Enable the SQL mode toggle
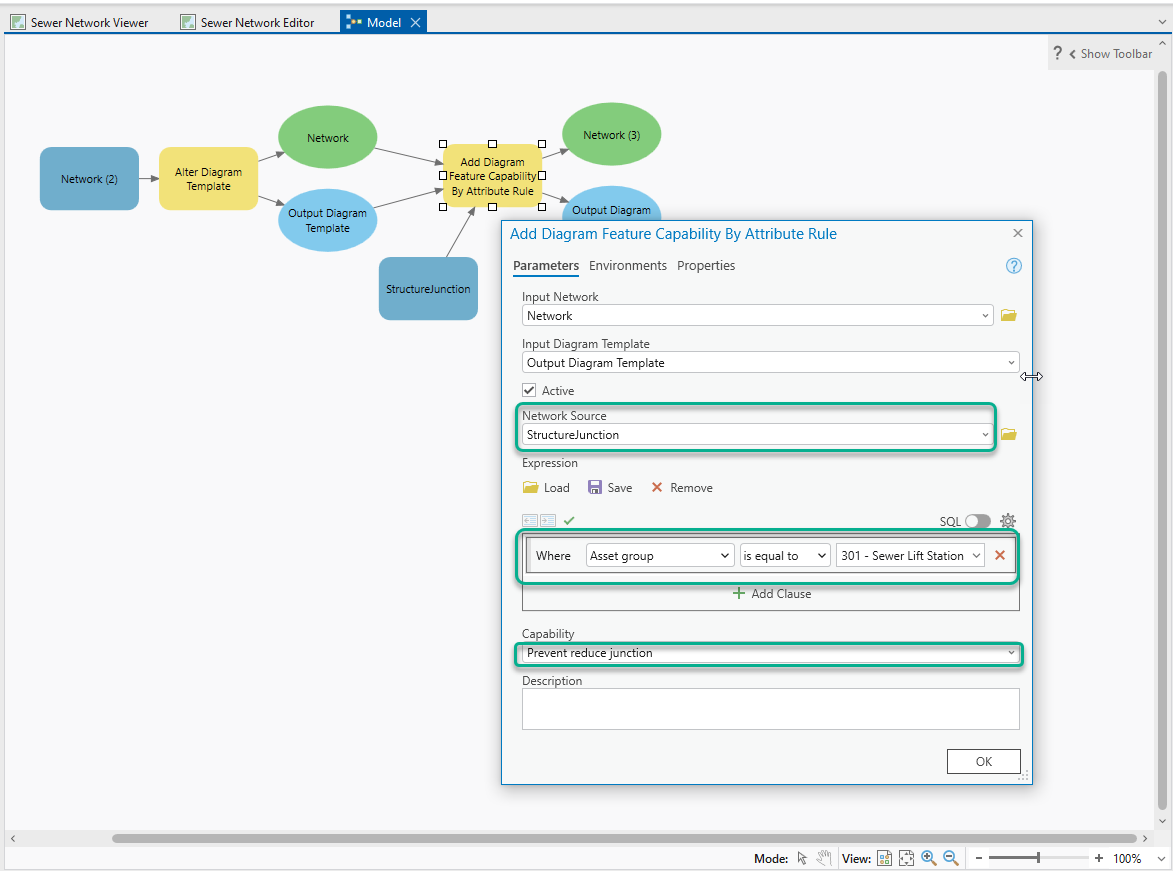The image size is (1173, 871). coord(977,520)
